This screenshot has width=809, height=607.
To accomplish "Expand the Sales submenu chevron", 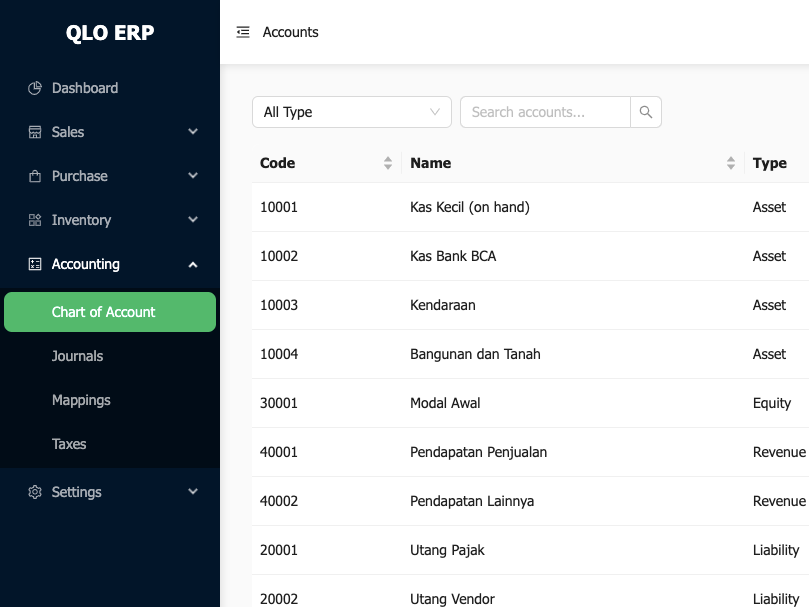I will (193, 132).
